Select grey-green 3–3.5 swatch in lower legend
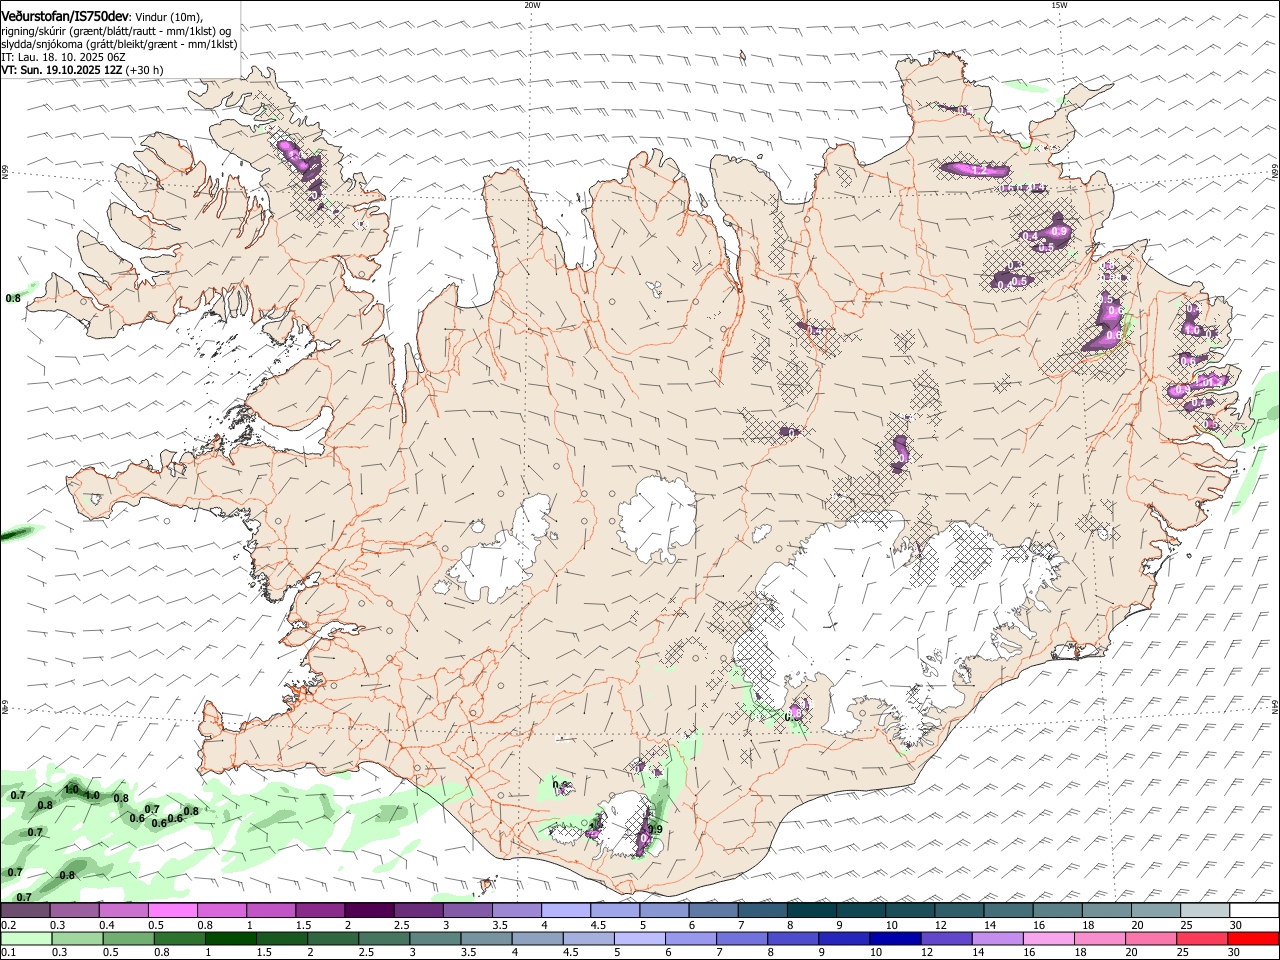 pyautogui.click(x=434, y=939)
